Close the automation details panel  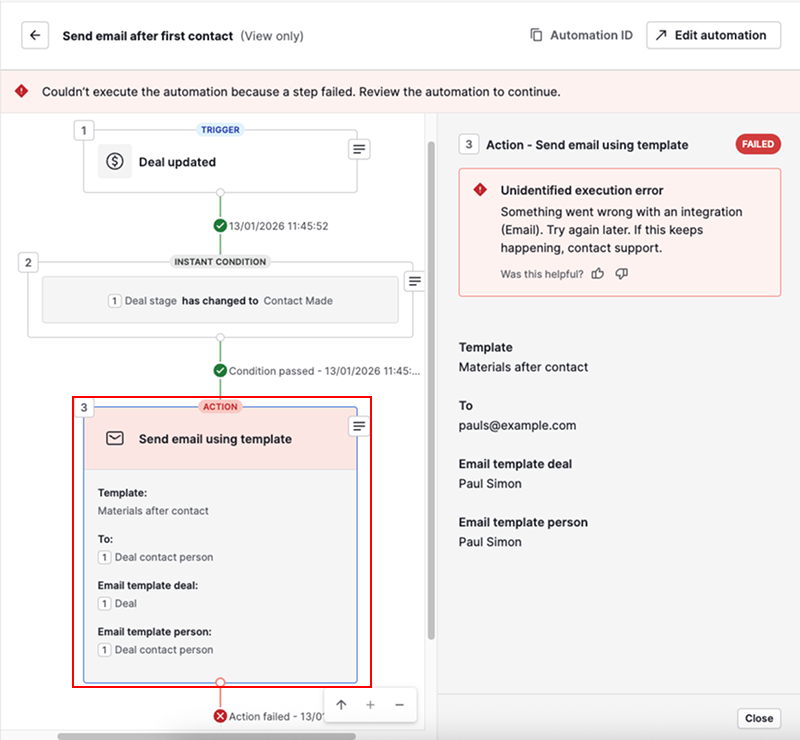click(758, 718)
